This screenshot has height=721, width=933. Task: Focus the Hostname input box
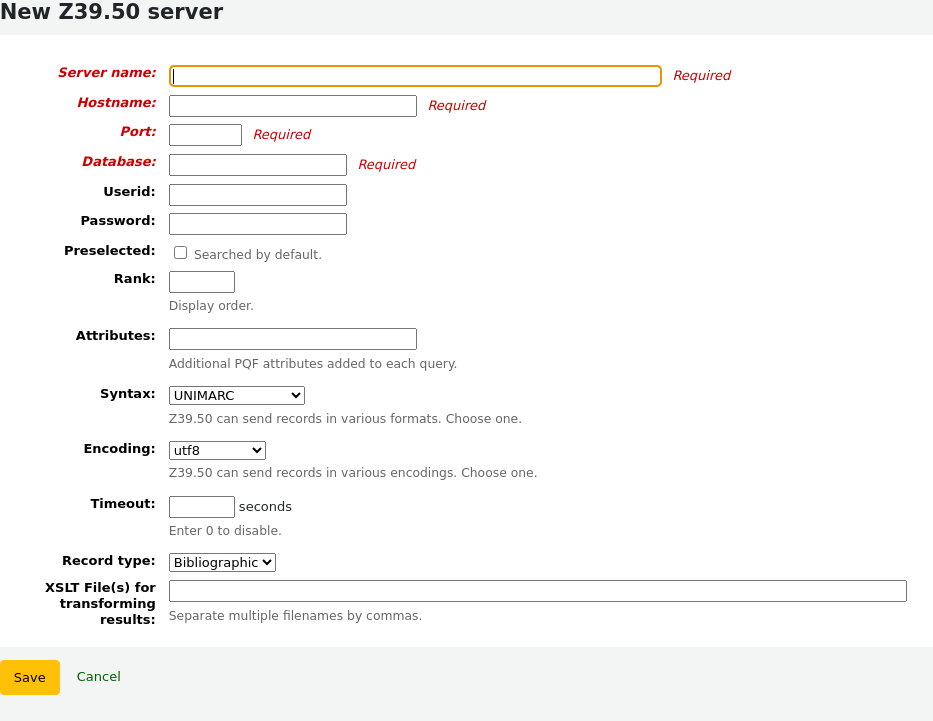[x=292, y=105]
